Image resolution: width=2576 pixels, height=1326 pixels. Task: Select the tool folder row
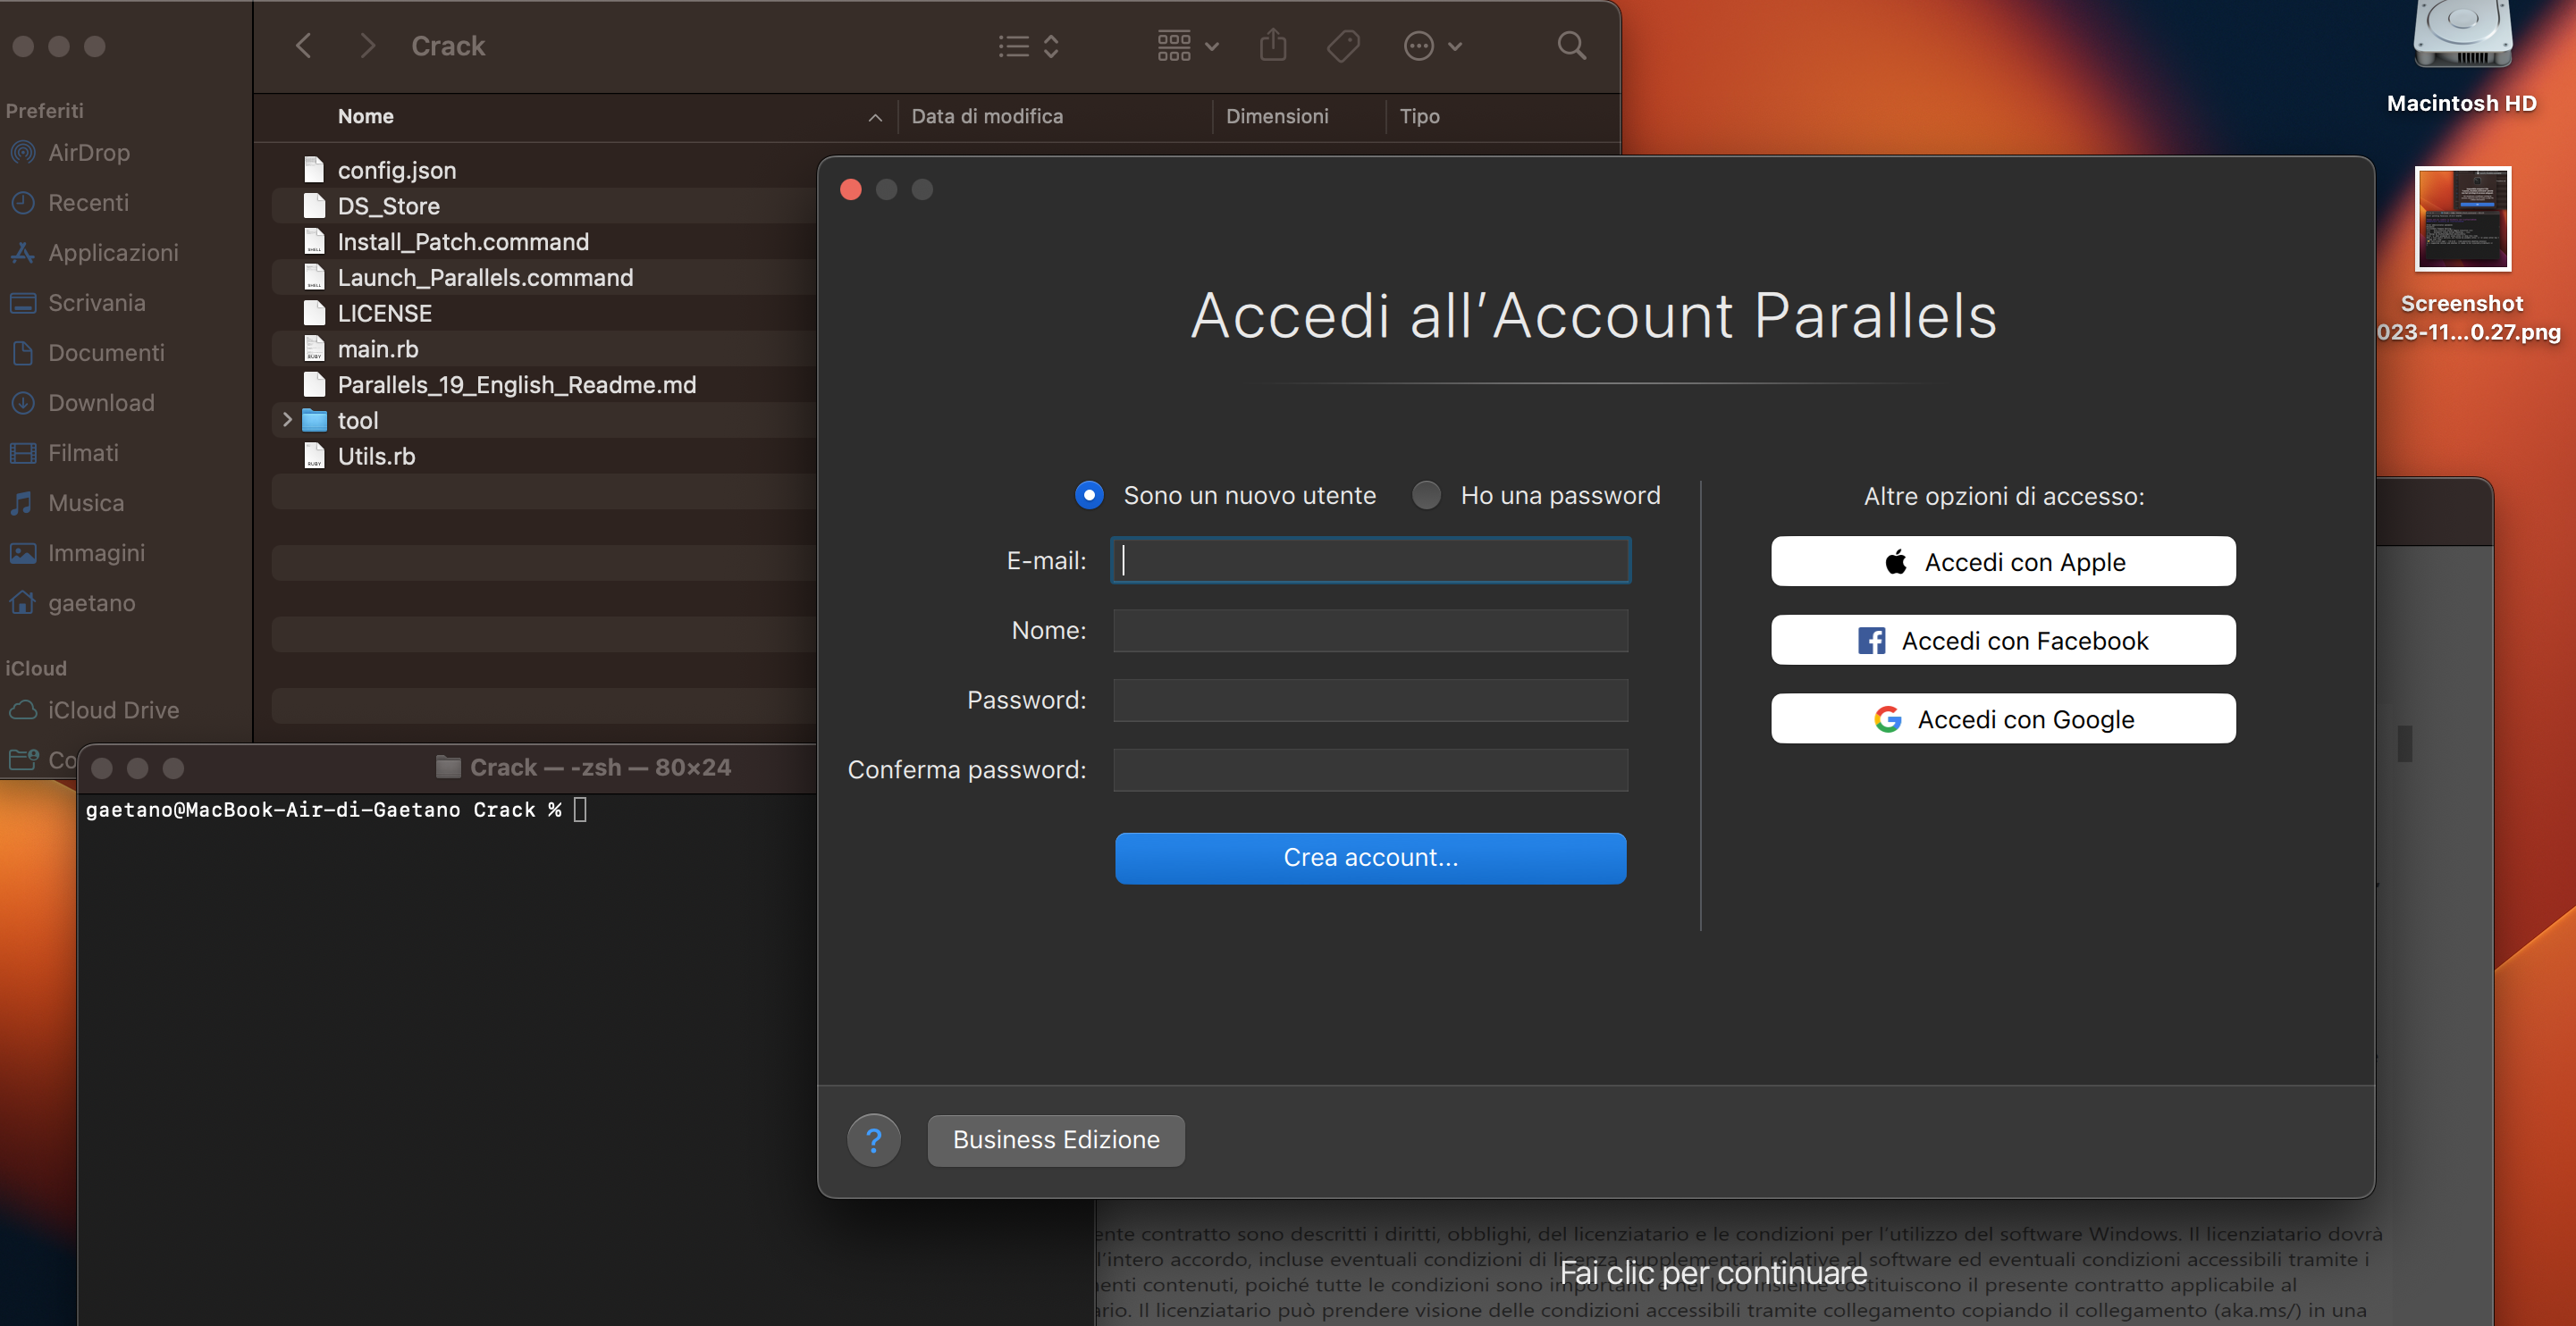coord(545,421)
